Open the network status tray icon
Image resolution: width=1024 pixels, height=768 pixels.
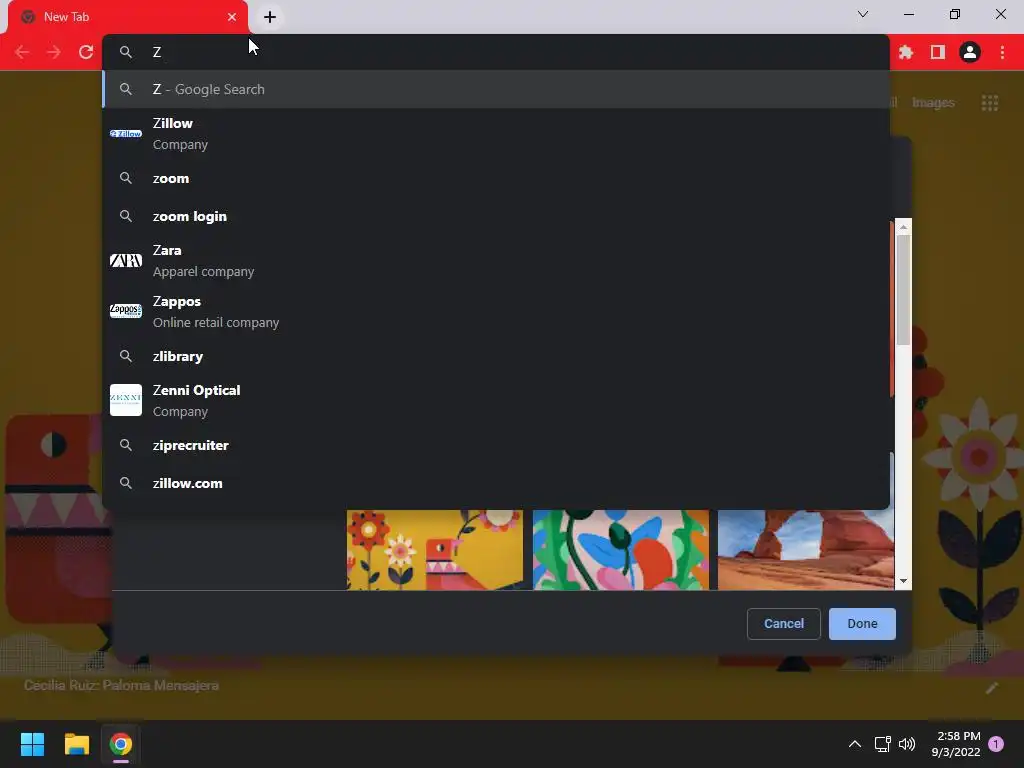(x=882, y=744)
